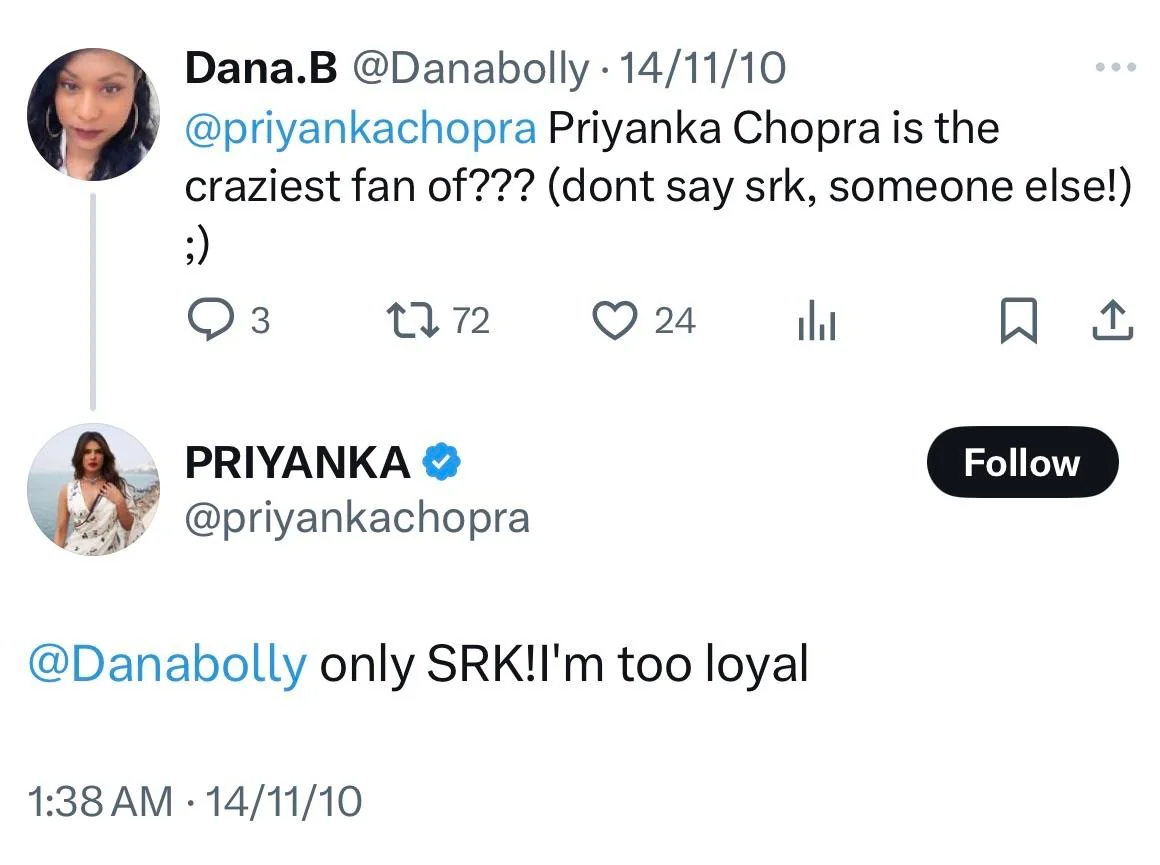Open PRIYANKA's profile photo

point(93,488)
